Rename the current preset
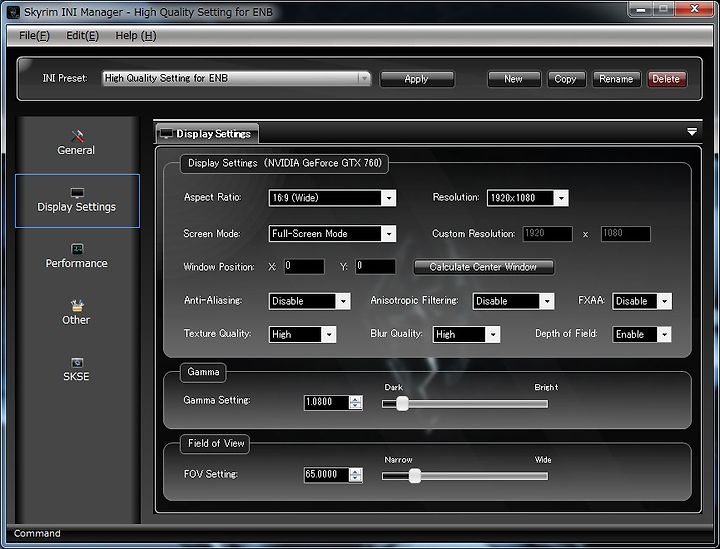This screenshot has width=720, height=549. [x=616, y=79]
